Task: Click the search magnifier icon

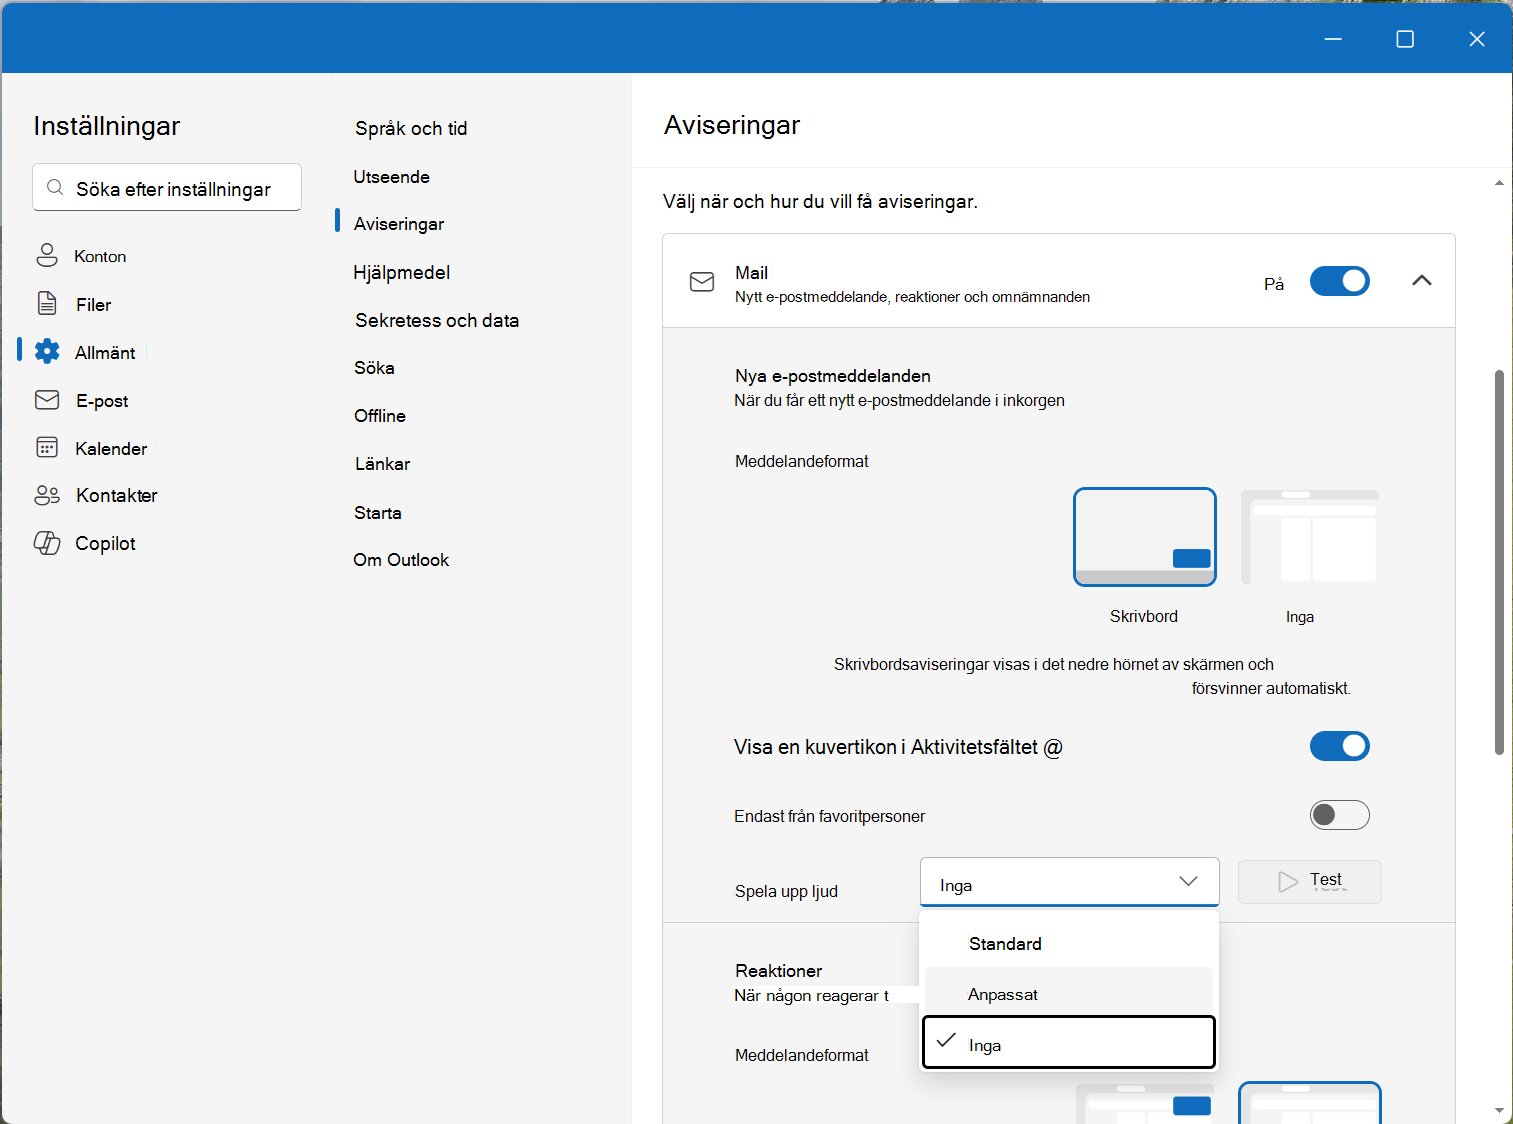Action: click(x=56, y=188)
